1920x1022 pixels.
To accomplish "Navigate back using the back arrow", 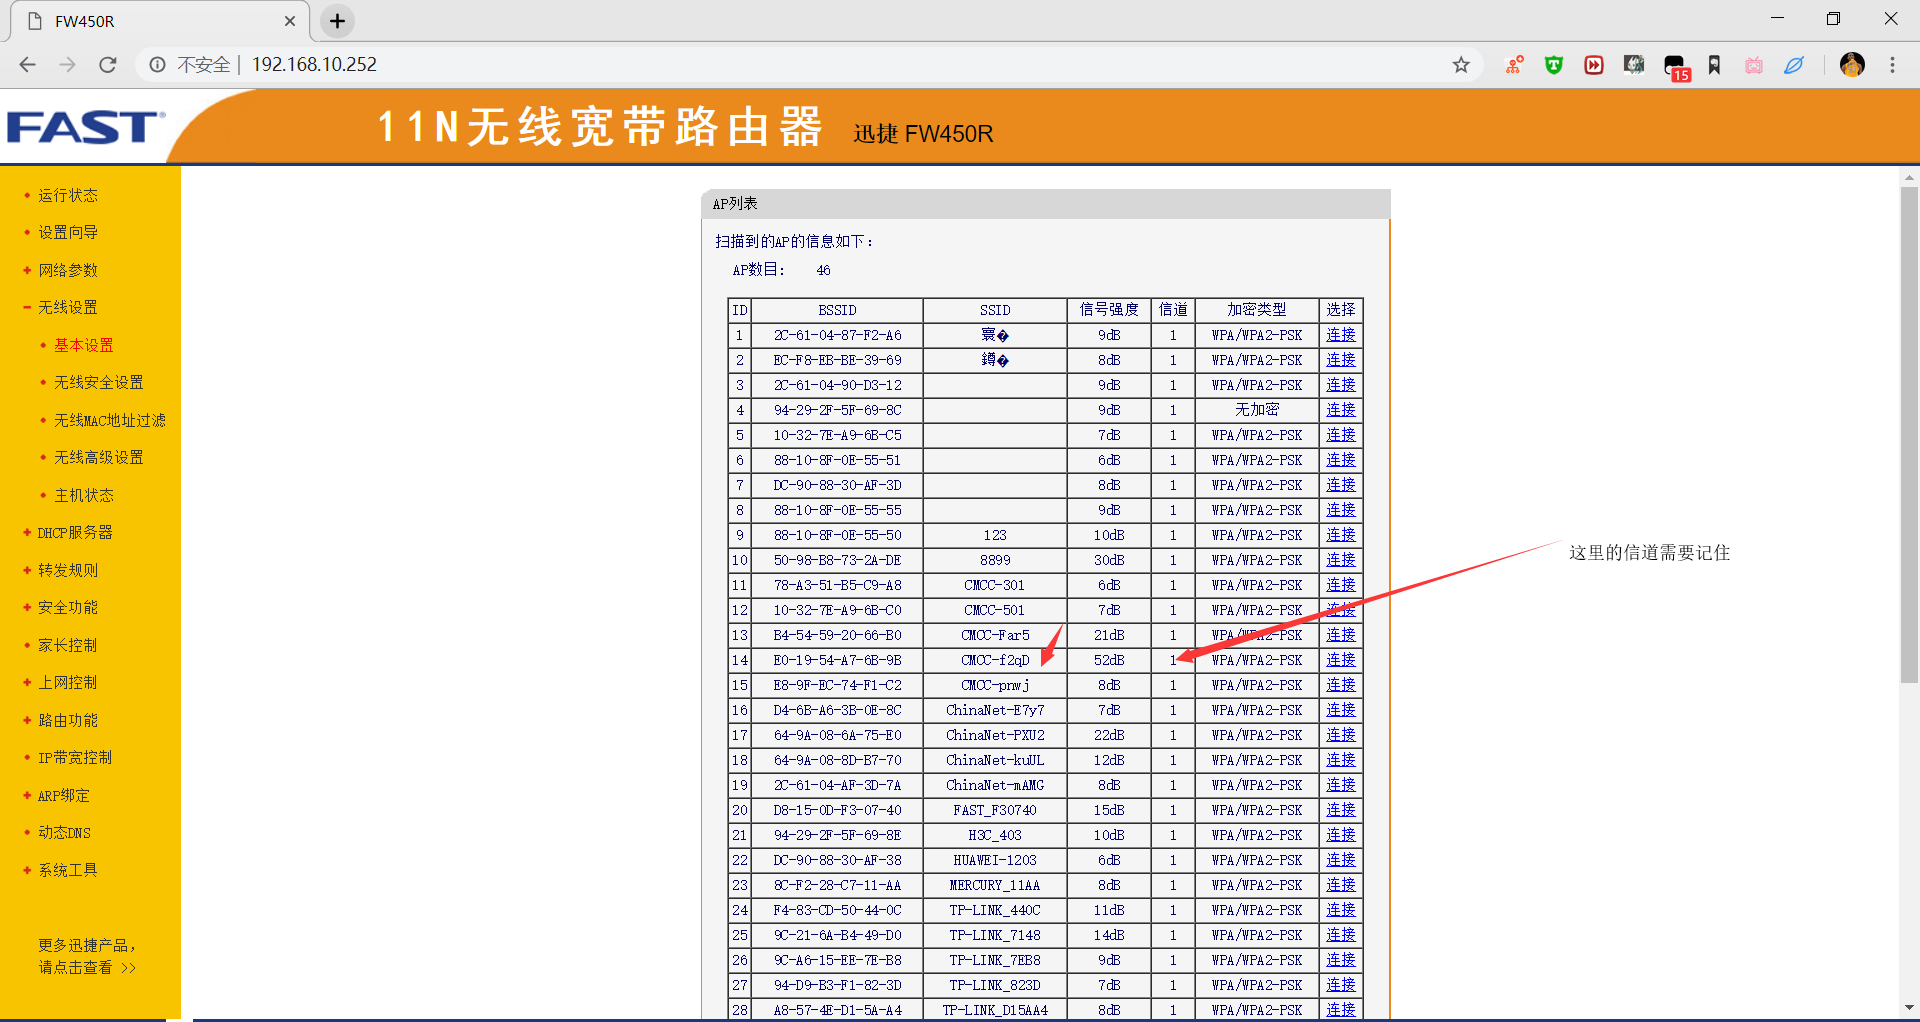I will pyautogui.click(x=27, y=64).
